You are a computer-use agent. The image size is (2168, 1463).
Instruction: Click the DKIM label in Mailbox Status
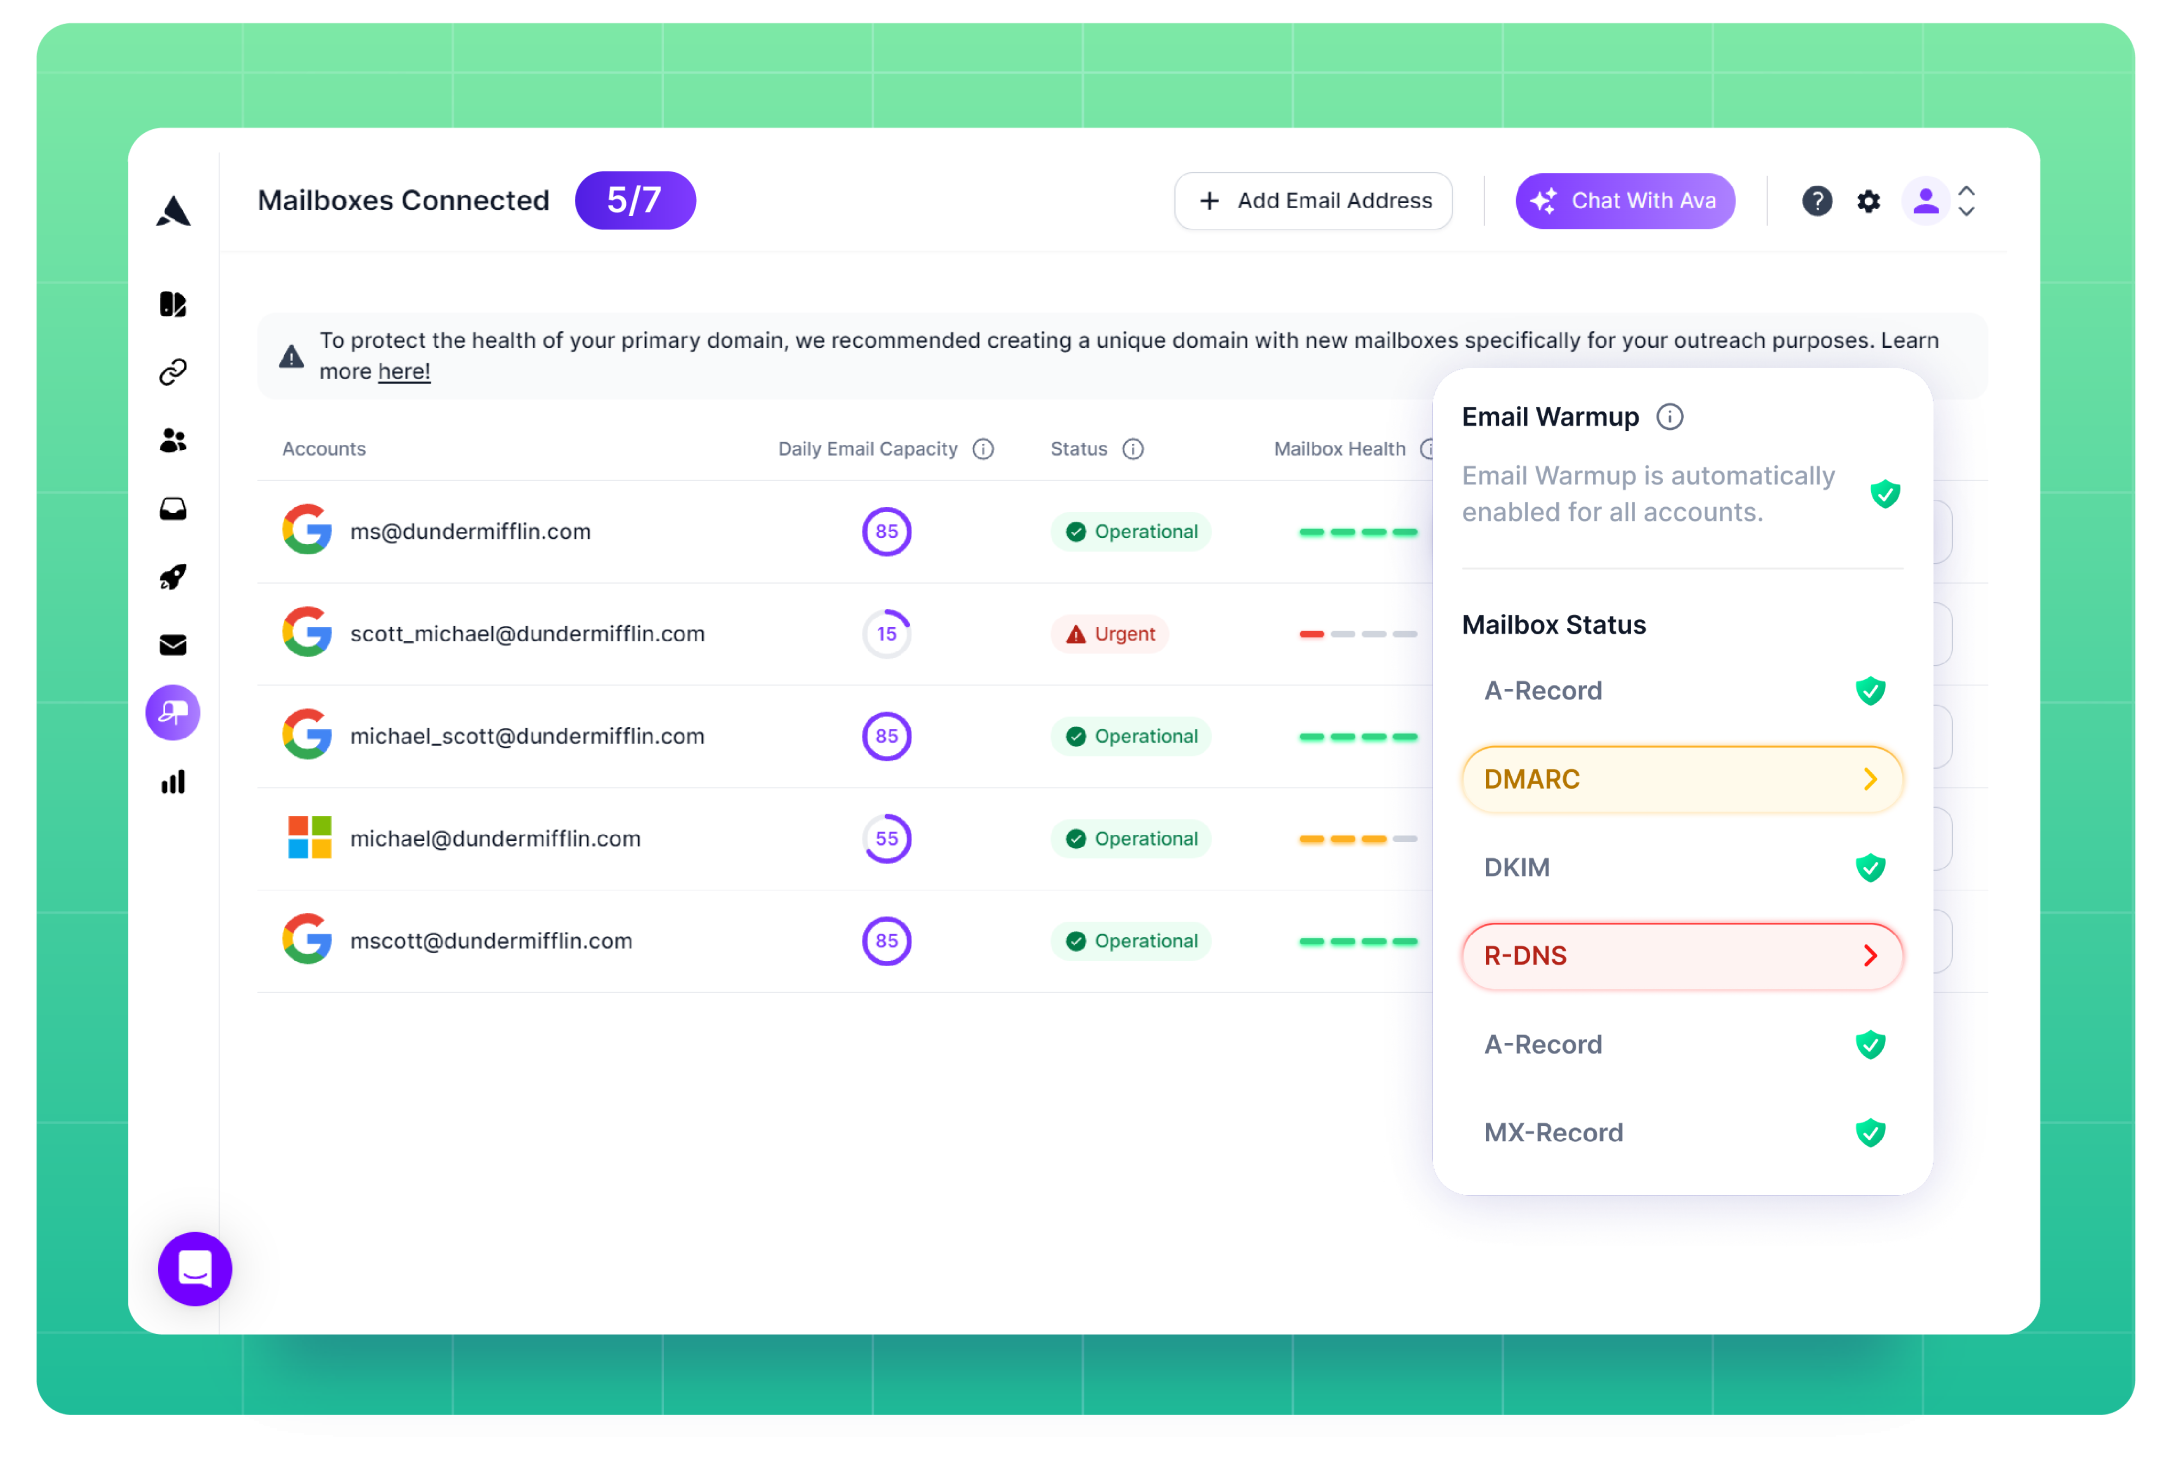[x=1516, y=867]
